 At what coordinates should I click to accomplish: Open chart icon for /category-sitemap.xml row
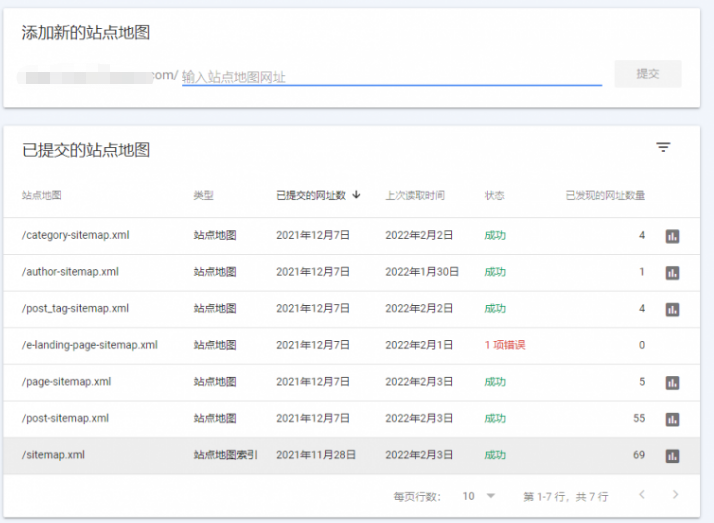point(673,236)
